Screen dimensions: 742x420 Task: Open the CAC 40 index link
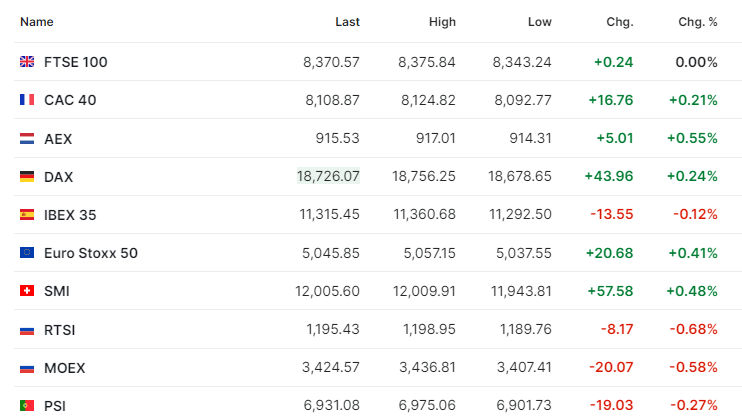[70, 100]
